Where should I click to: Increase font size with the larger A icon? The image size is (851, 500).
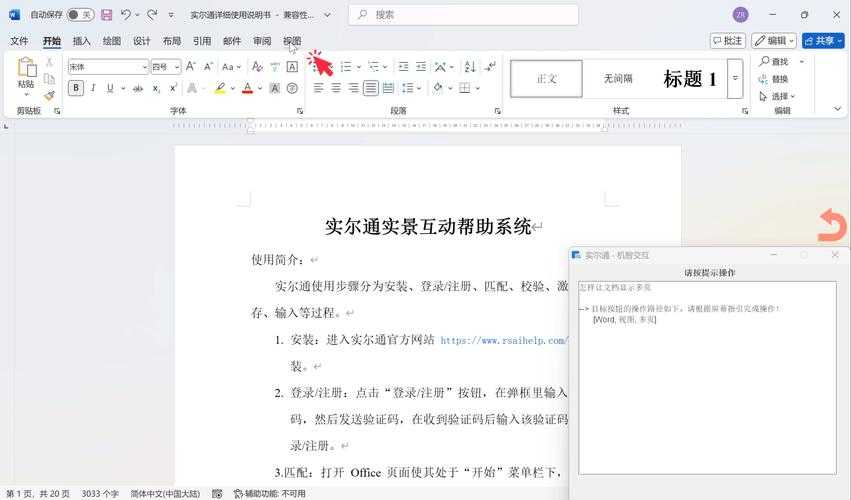[190, 66]
